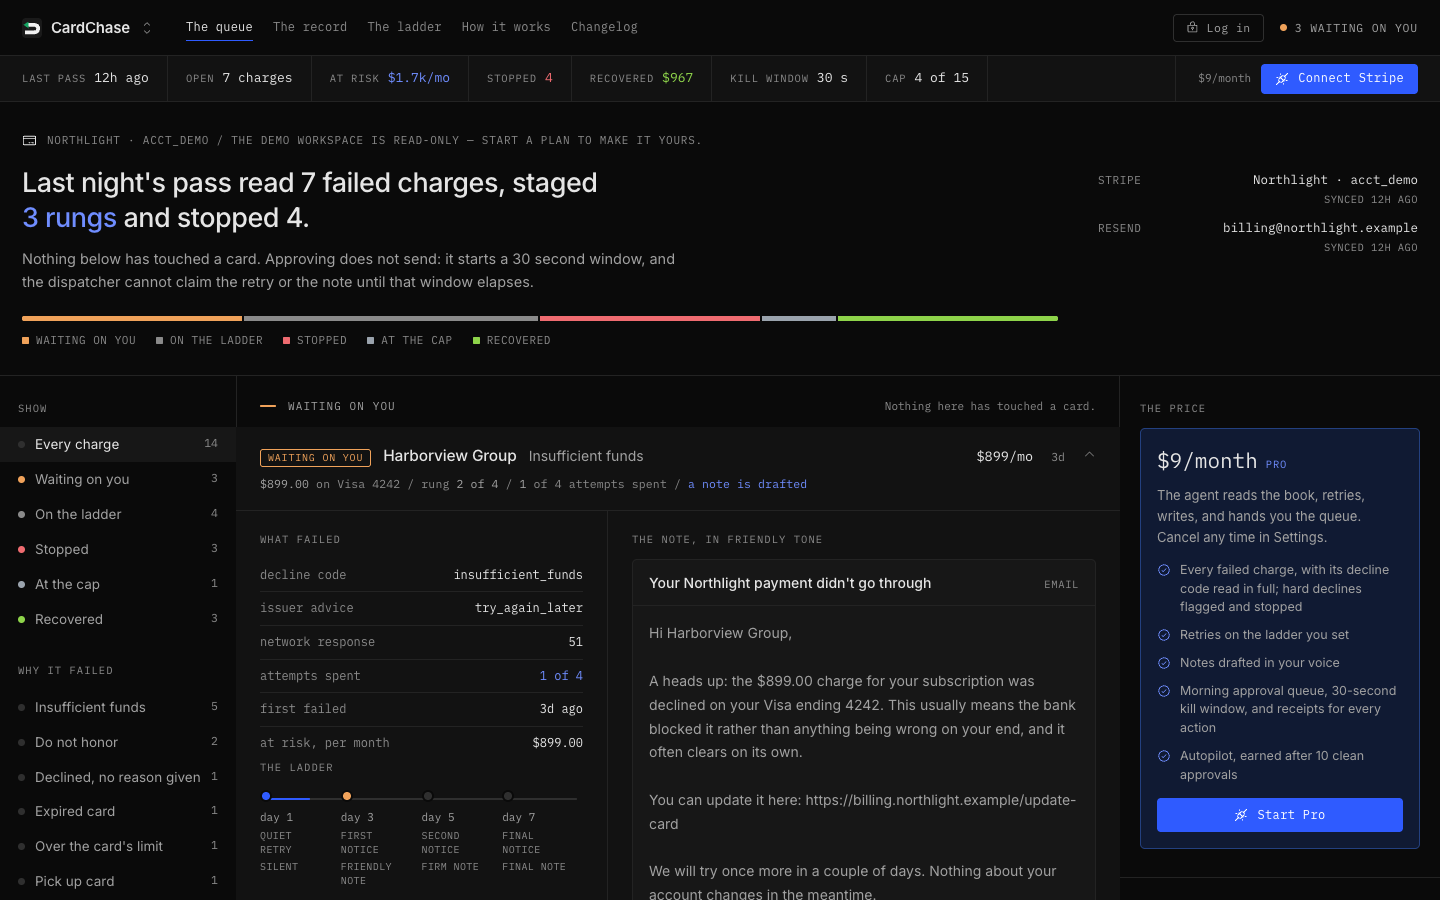
Task: Click the $9/month price in top bar
Action: 1224,78
